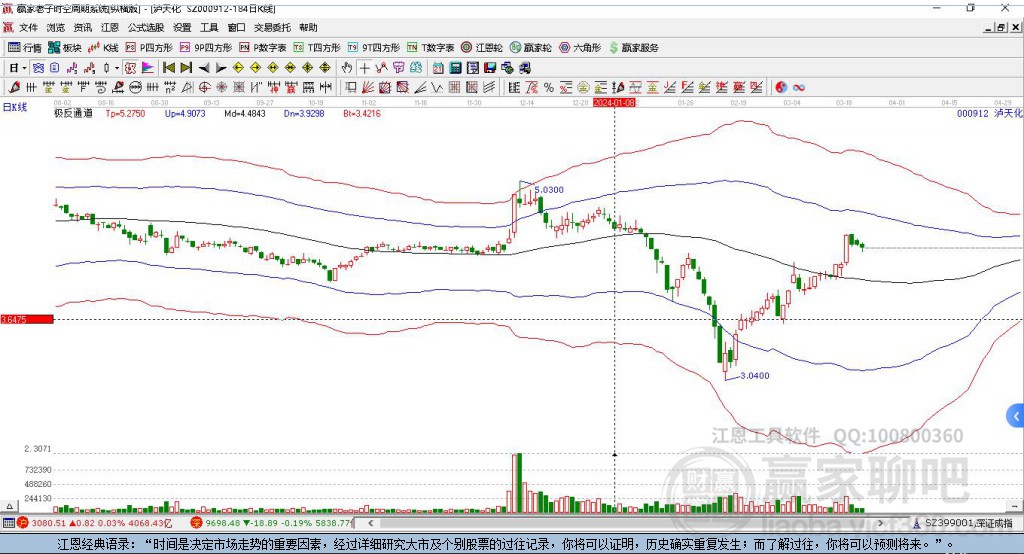
Task: Open the 设置 menu
Action: tap(182, 27)
